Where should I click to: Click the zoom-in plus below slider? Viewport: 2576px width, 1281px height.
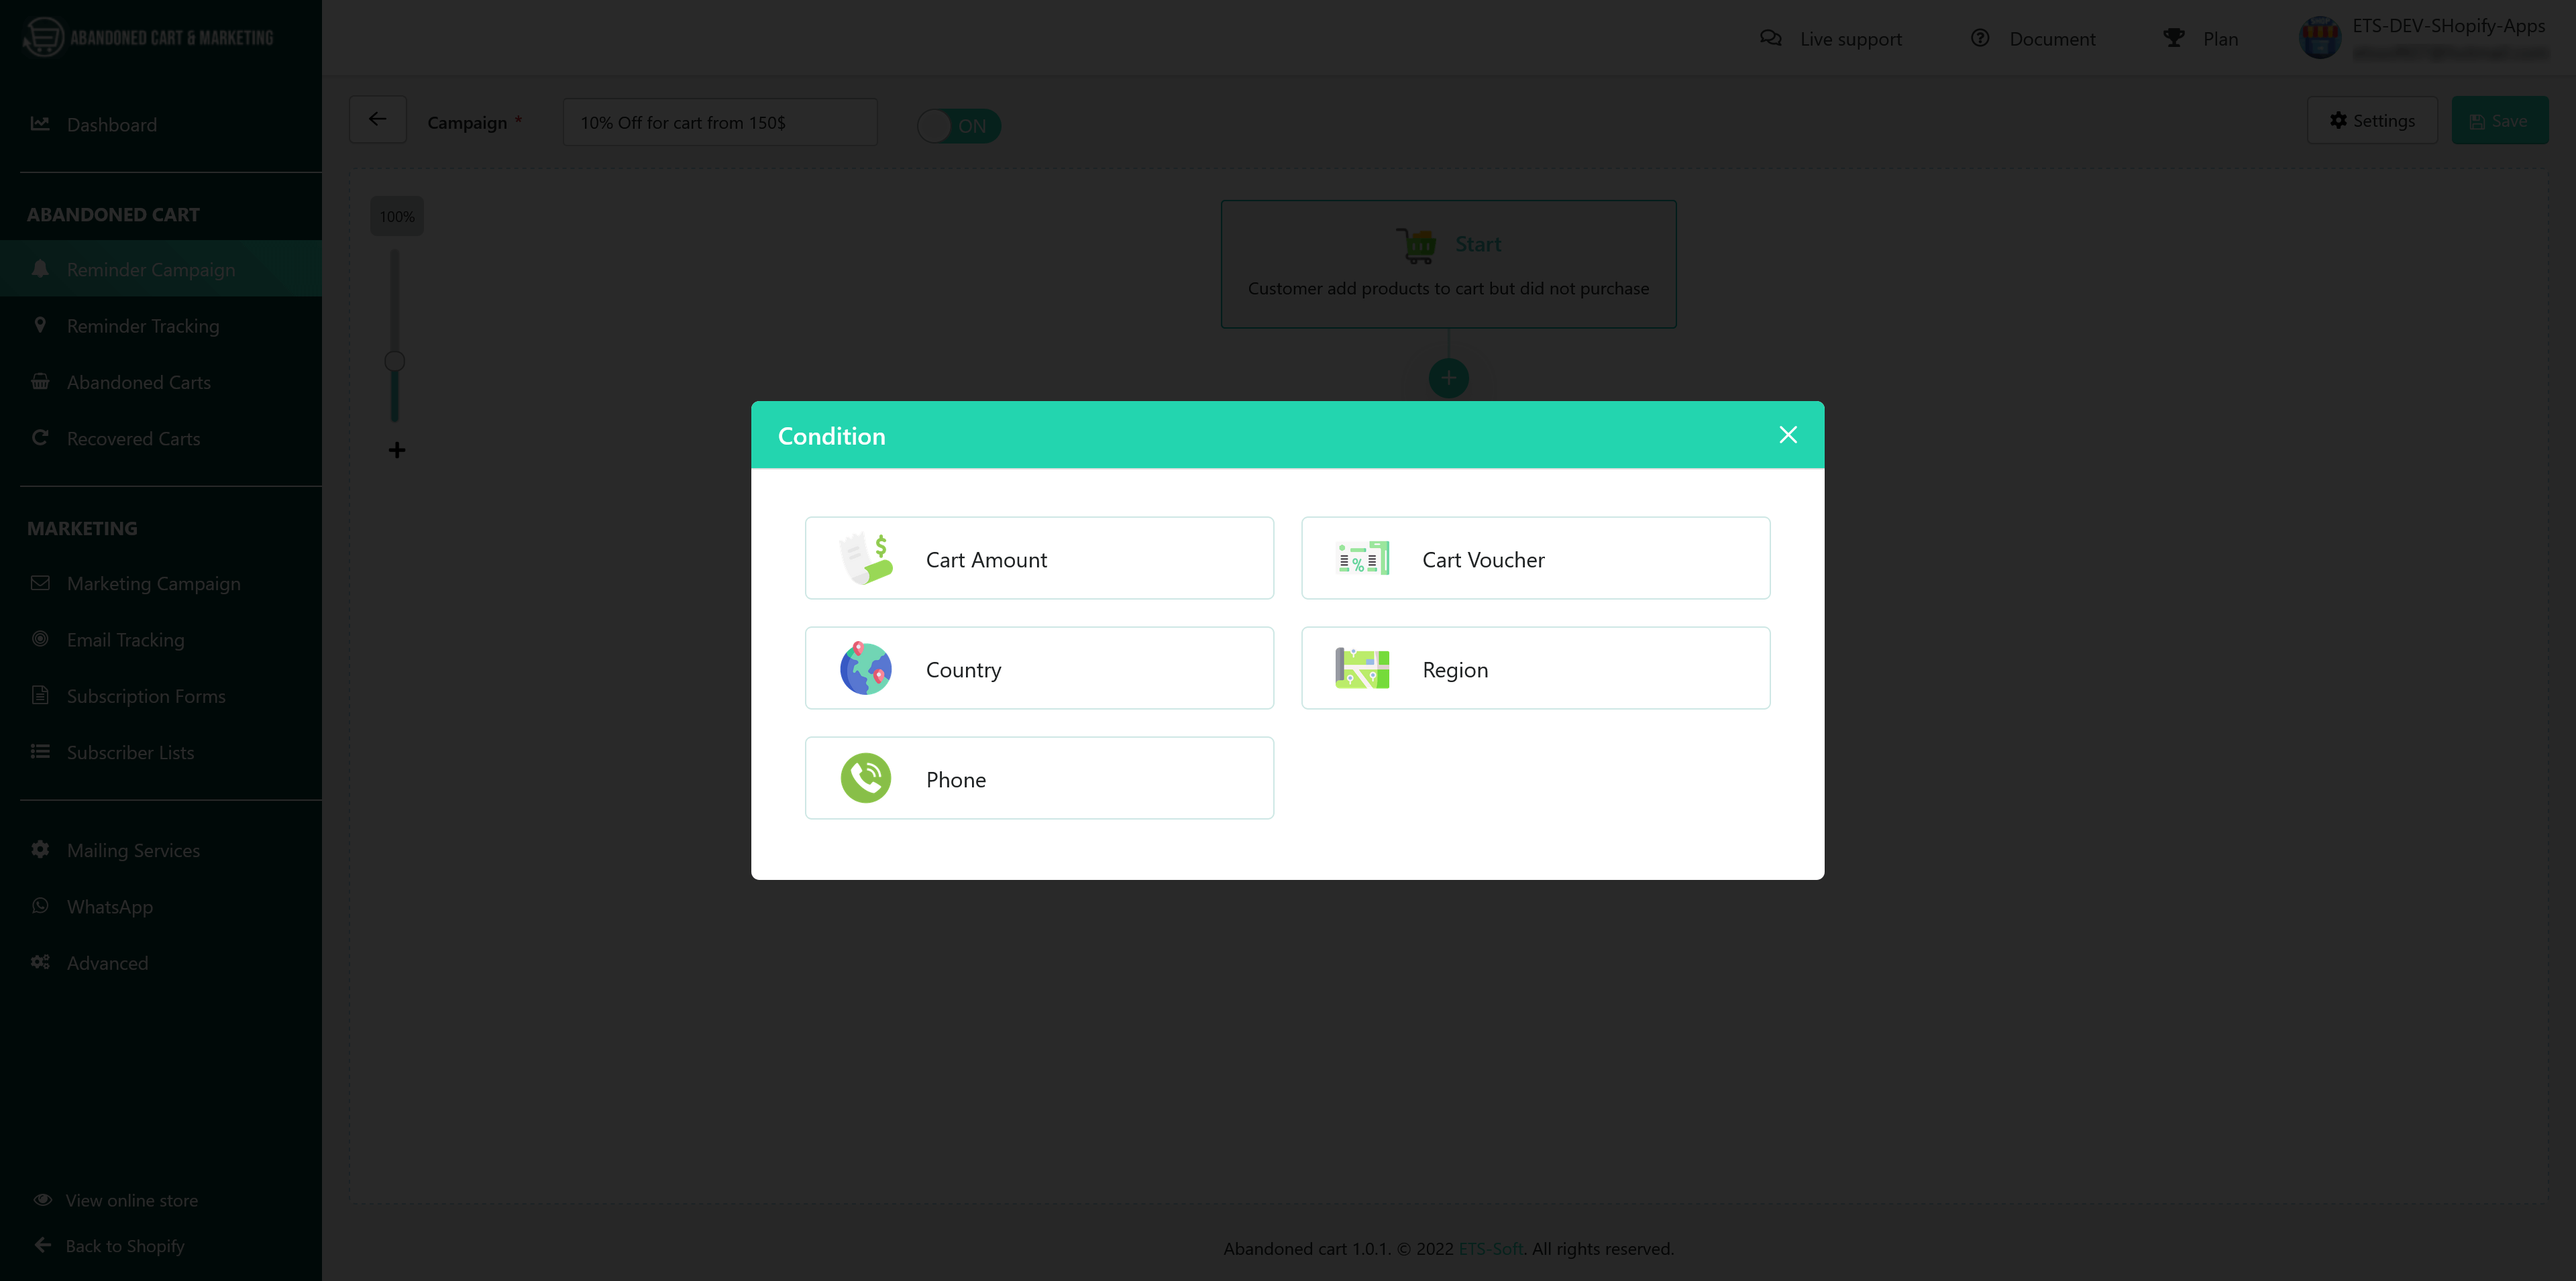coord(397,450)
